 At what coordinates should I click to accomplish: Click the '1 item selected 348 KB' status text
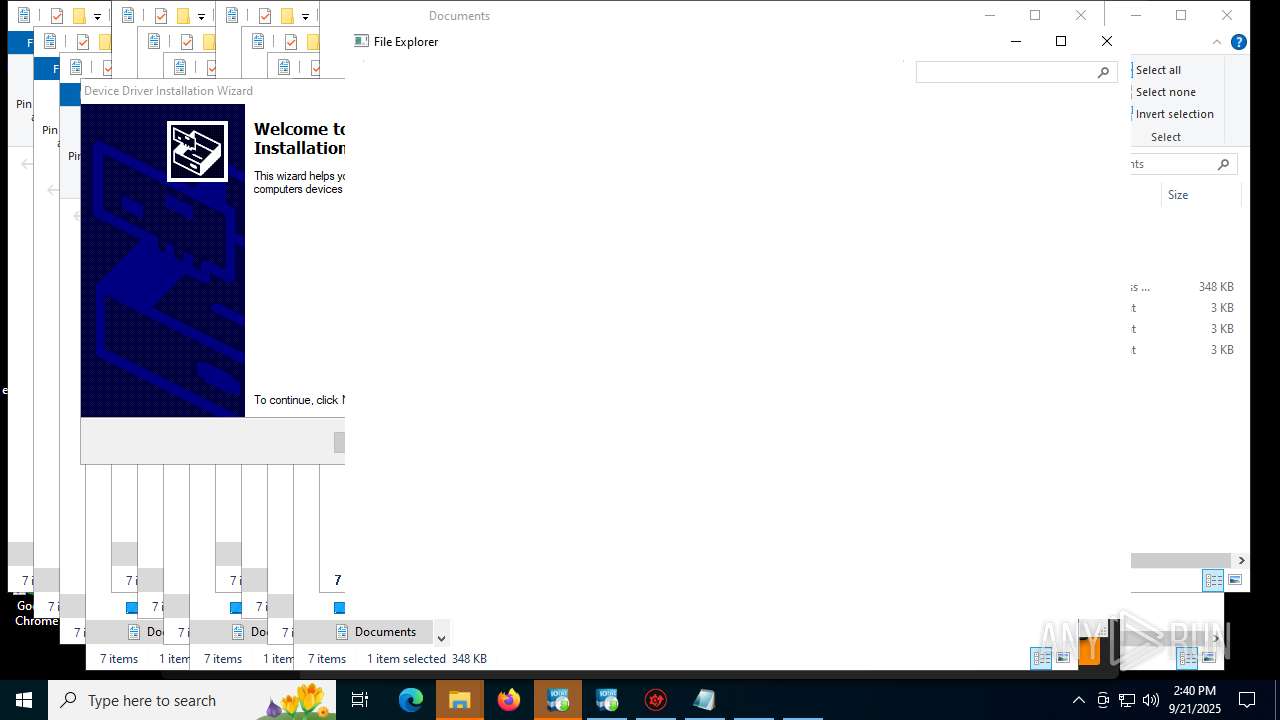tap(427, 659)
